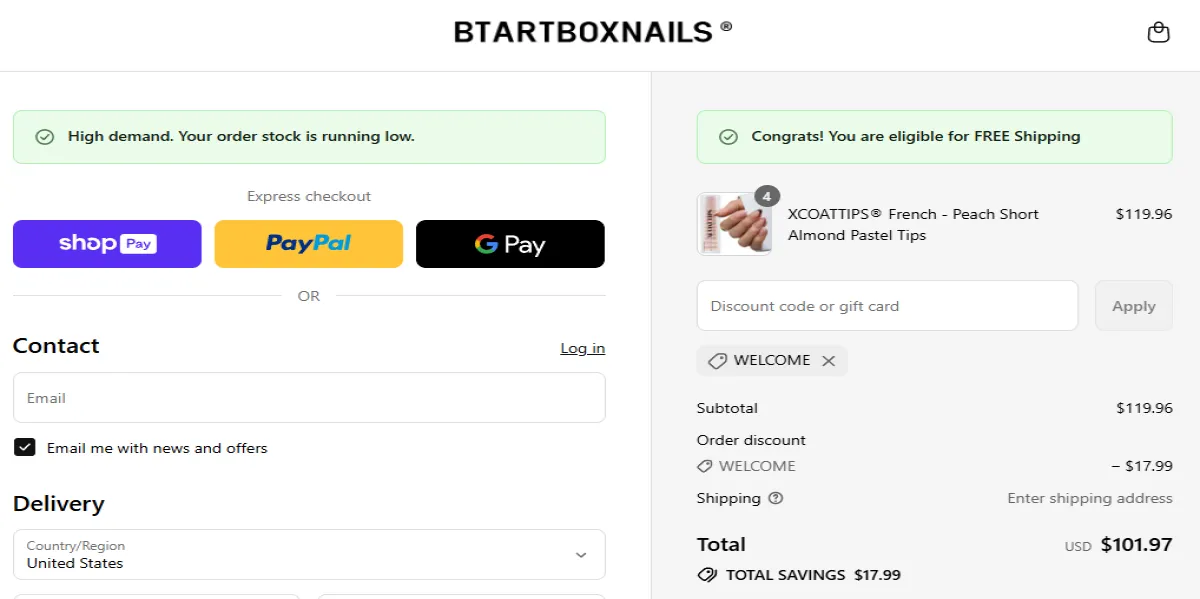Click the XCOATTIPS product thumbnail
This screenshot has width=1200, height=599.
735,224
